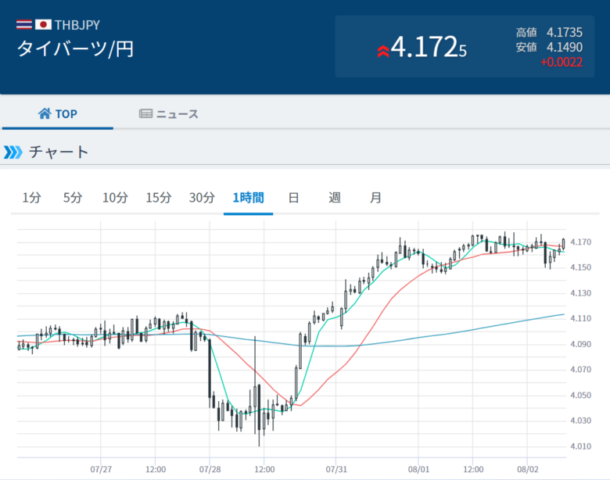
Task: Select the 30分 chart interval
Action: coord(202,198)
